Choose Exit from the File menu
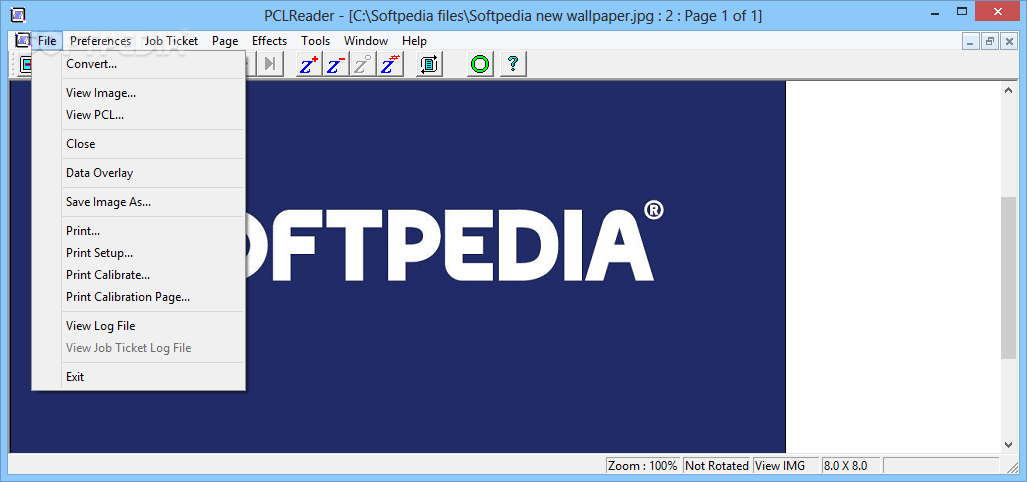Screen dimensions: 1027x482 pos(138,377)
